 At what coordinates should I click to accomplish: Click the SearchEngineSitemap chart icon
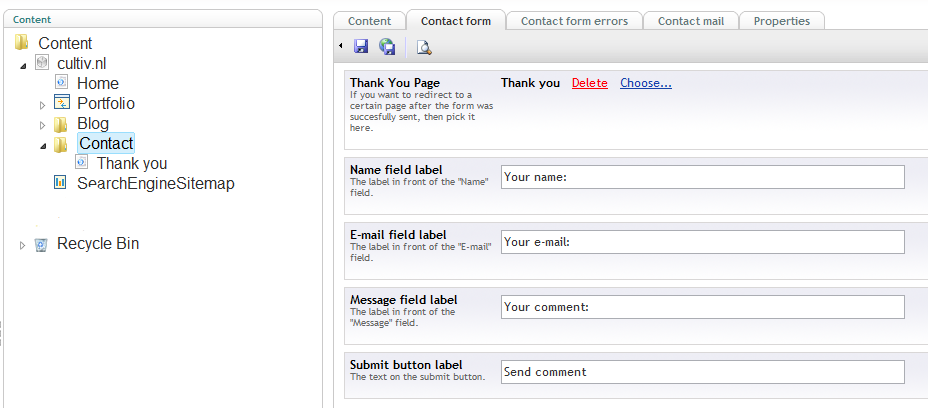pos(60,182)
